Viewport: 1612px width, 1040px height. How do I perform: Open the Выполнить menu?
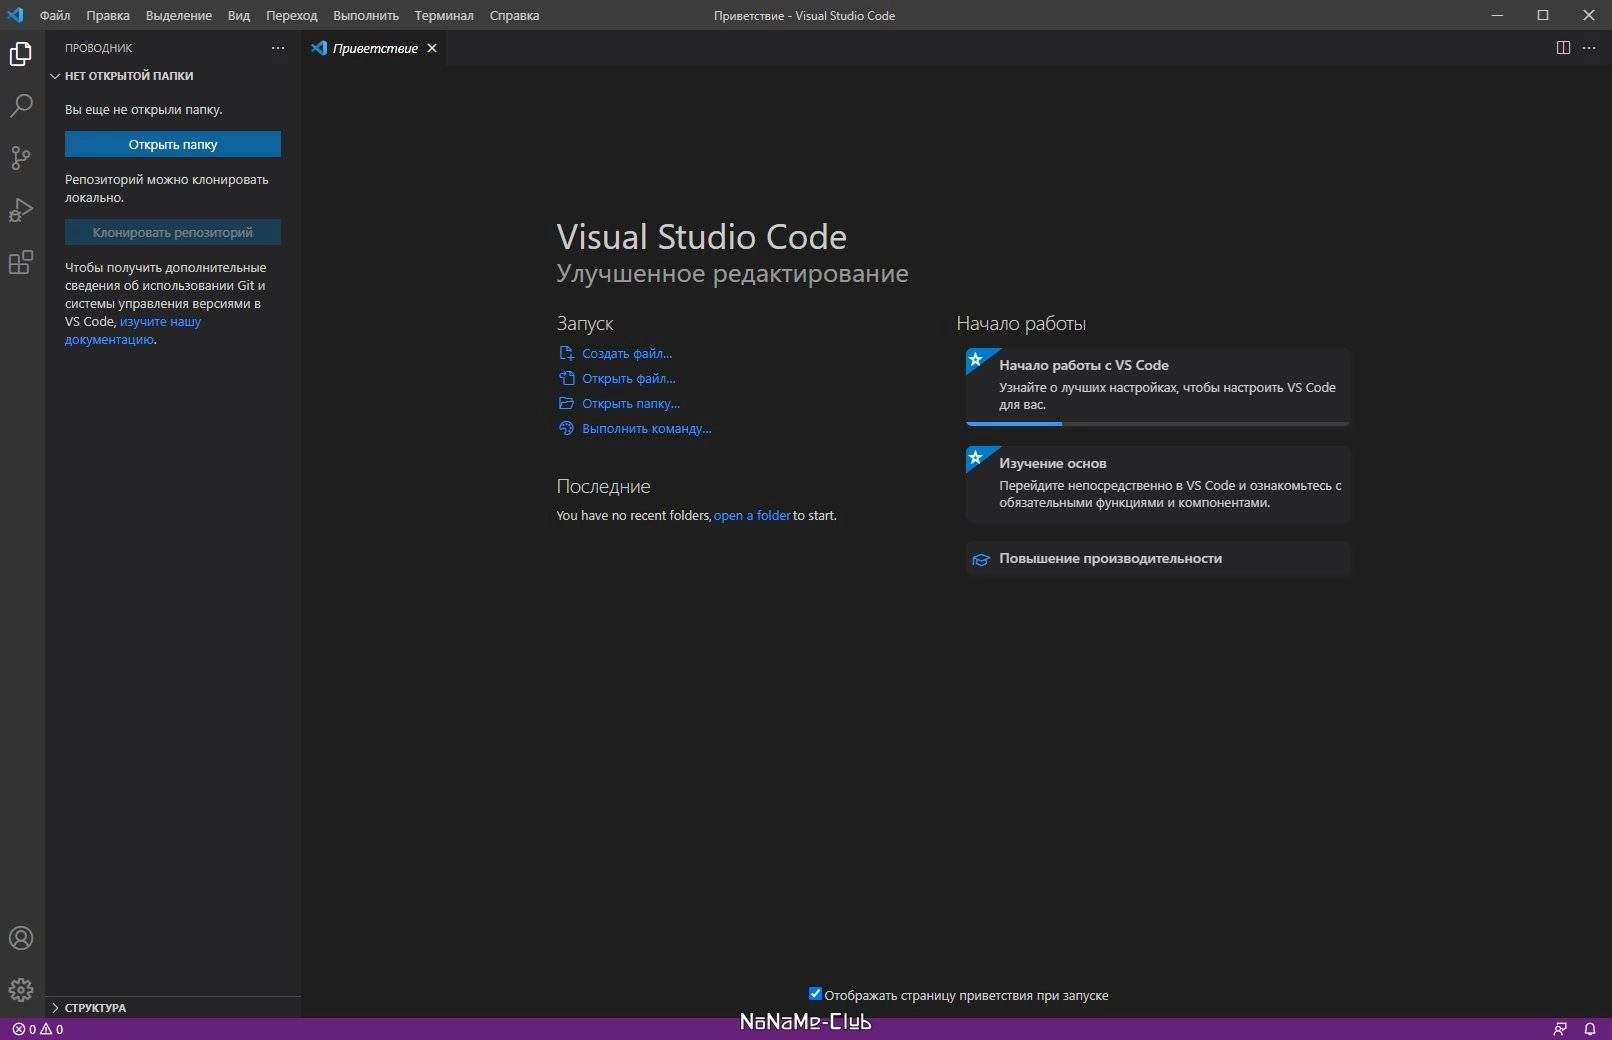366,15
